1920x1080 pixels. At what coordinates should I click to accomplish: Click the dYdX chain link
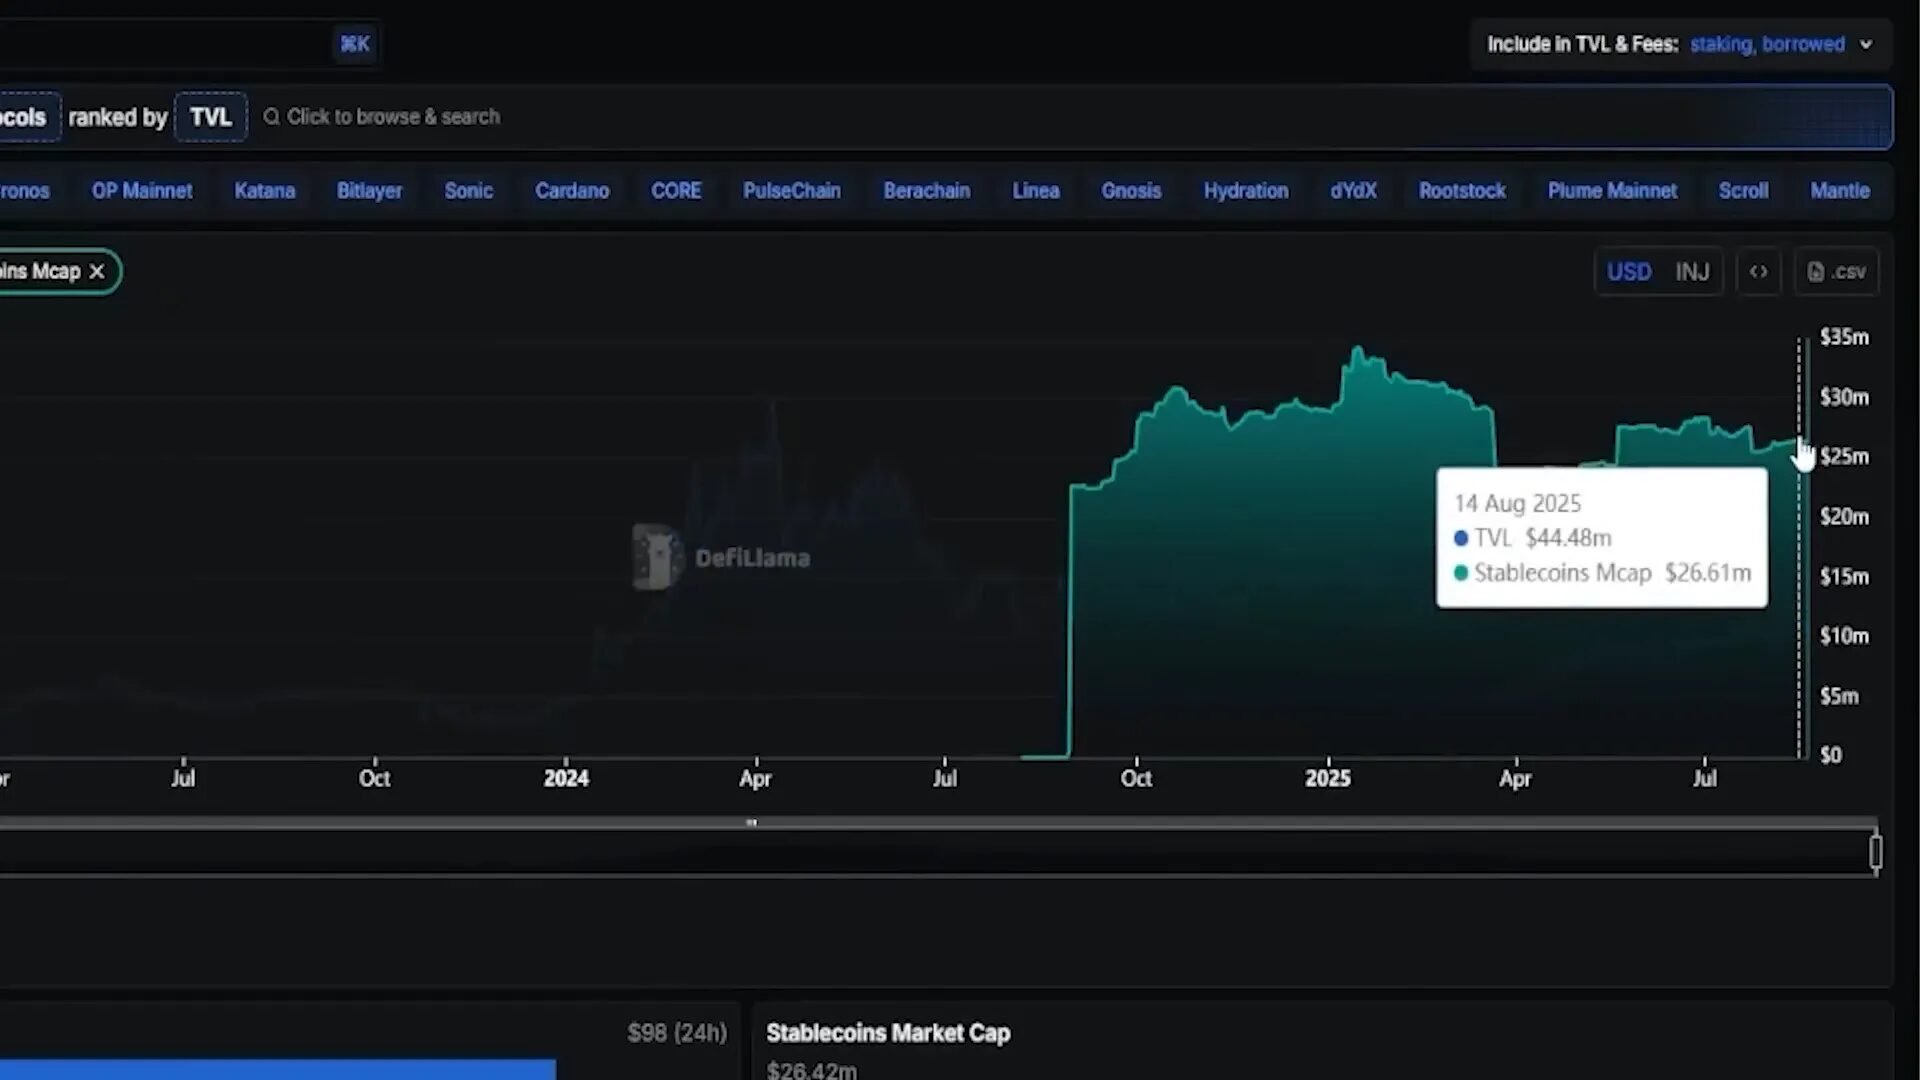pyautogui.click(x=1353, y=191)
